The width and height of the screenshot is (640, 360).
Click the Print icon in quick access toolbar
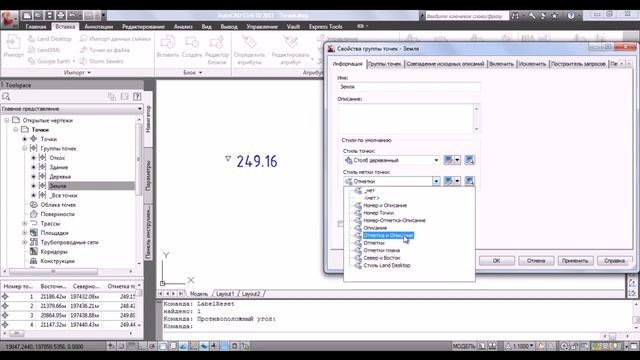pos(60,16)
